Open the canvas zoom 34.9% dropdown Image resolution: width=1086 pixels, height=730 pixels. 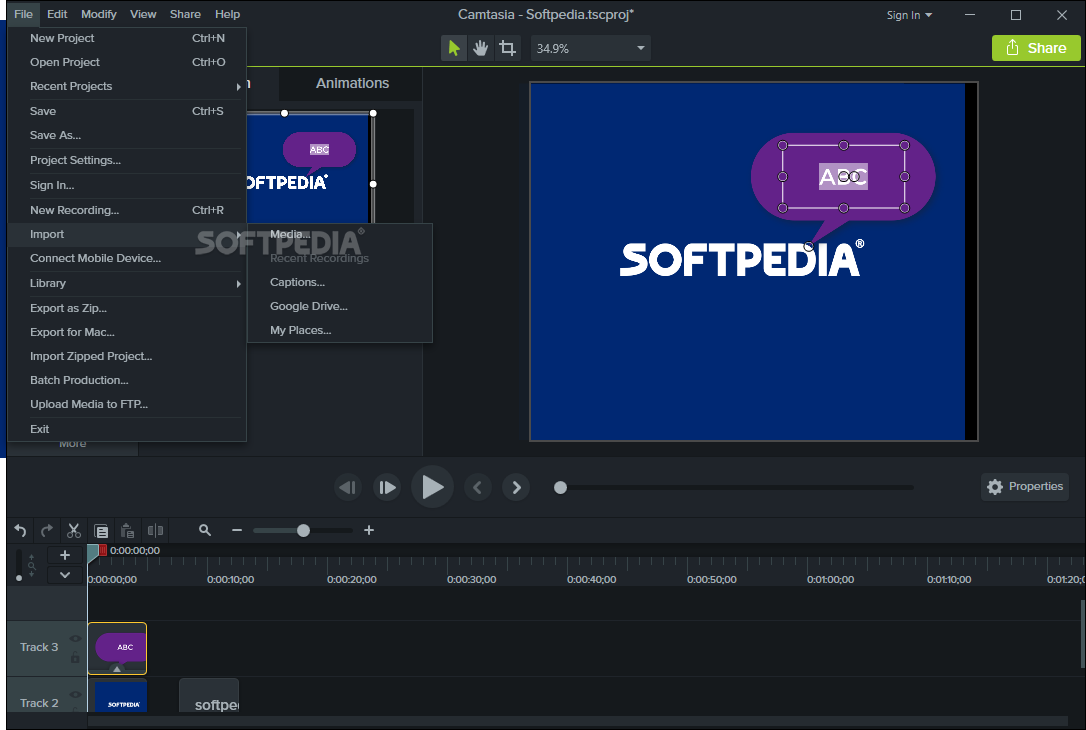click(x=591, y=48)
